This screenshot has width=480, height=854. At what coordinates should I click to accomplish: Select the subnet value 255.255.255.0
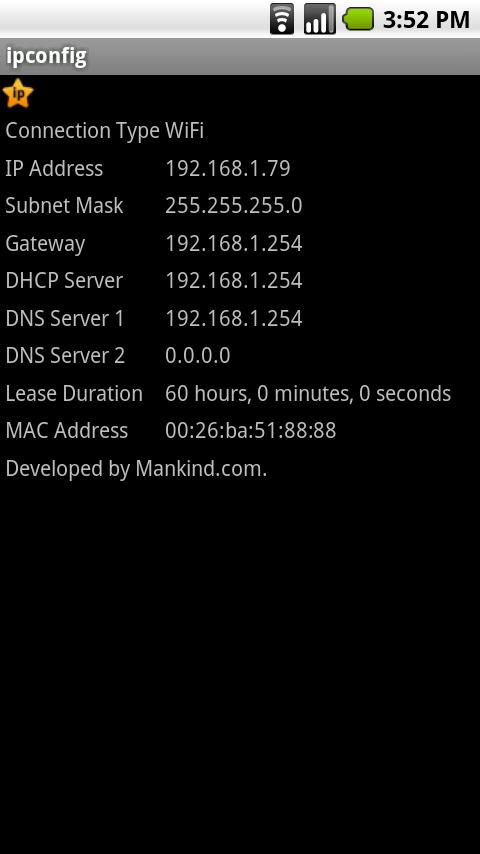tap(234, 206)
